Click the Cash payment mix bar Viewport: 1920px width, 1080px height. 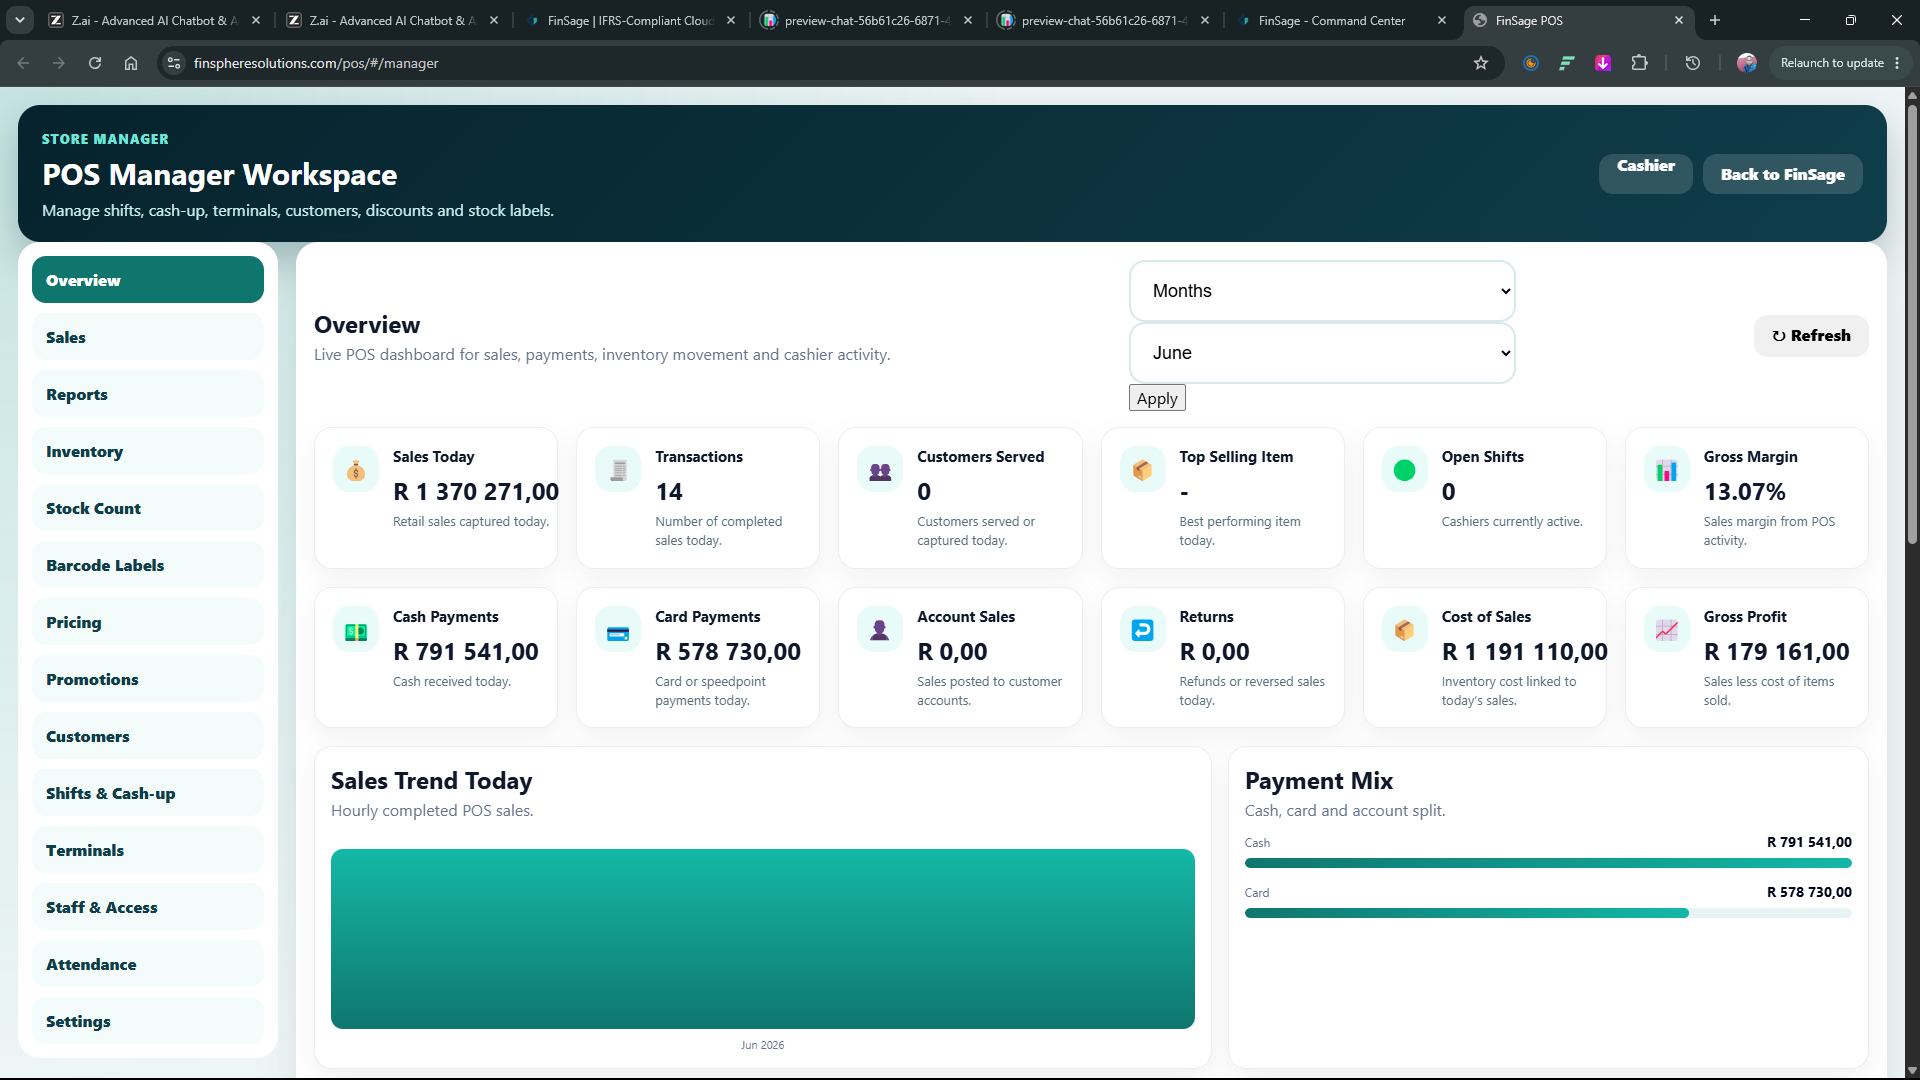1548,863
